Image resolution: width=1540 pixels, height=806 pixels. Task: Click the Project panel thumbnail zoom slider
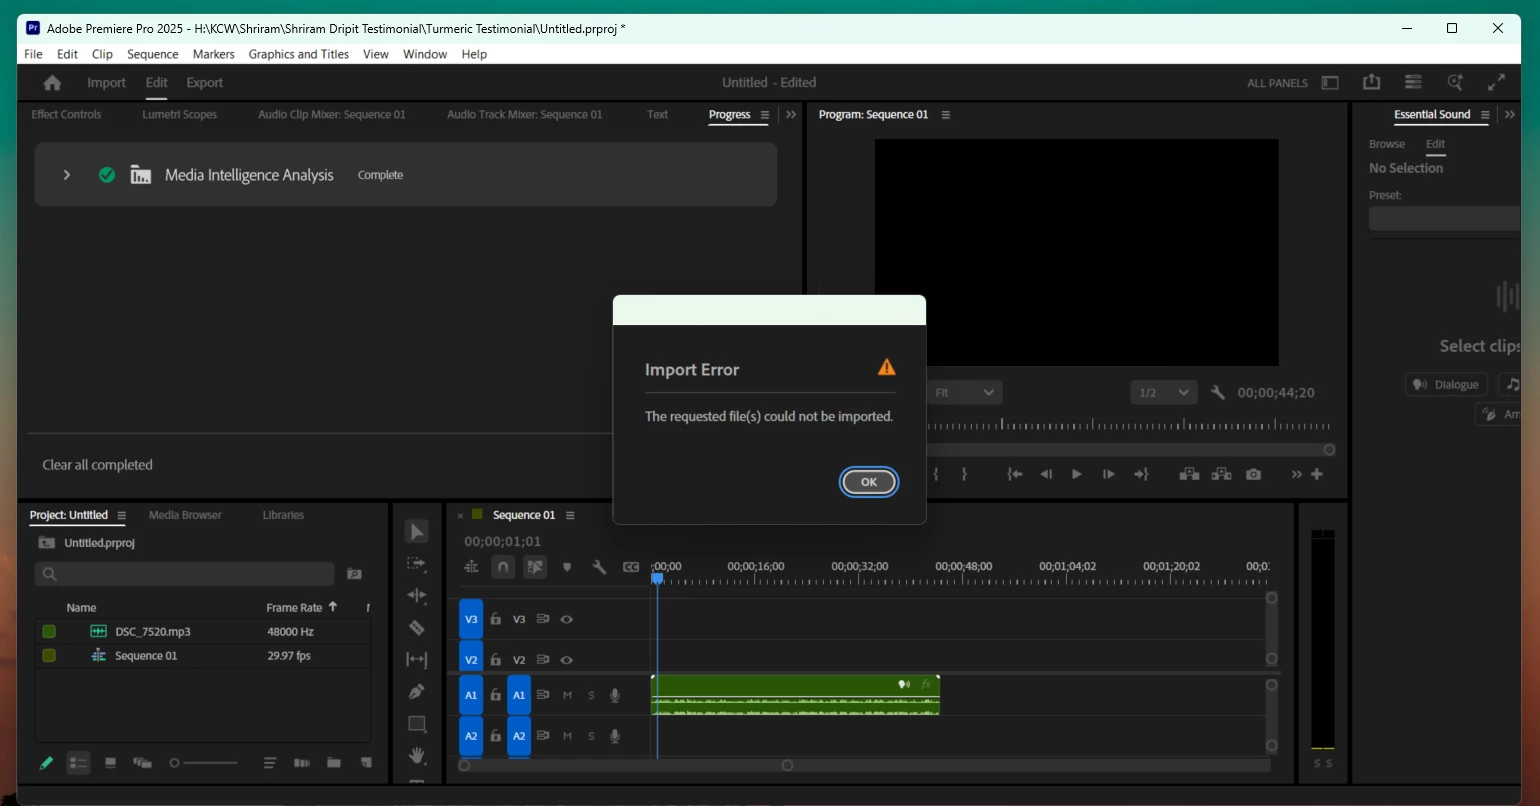[x=203, y=763]
